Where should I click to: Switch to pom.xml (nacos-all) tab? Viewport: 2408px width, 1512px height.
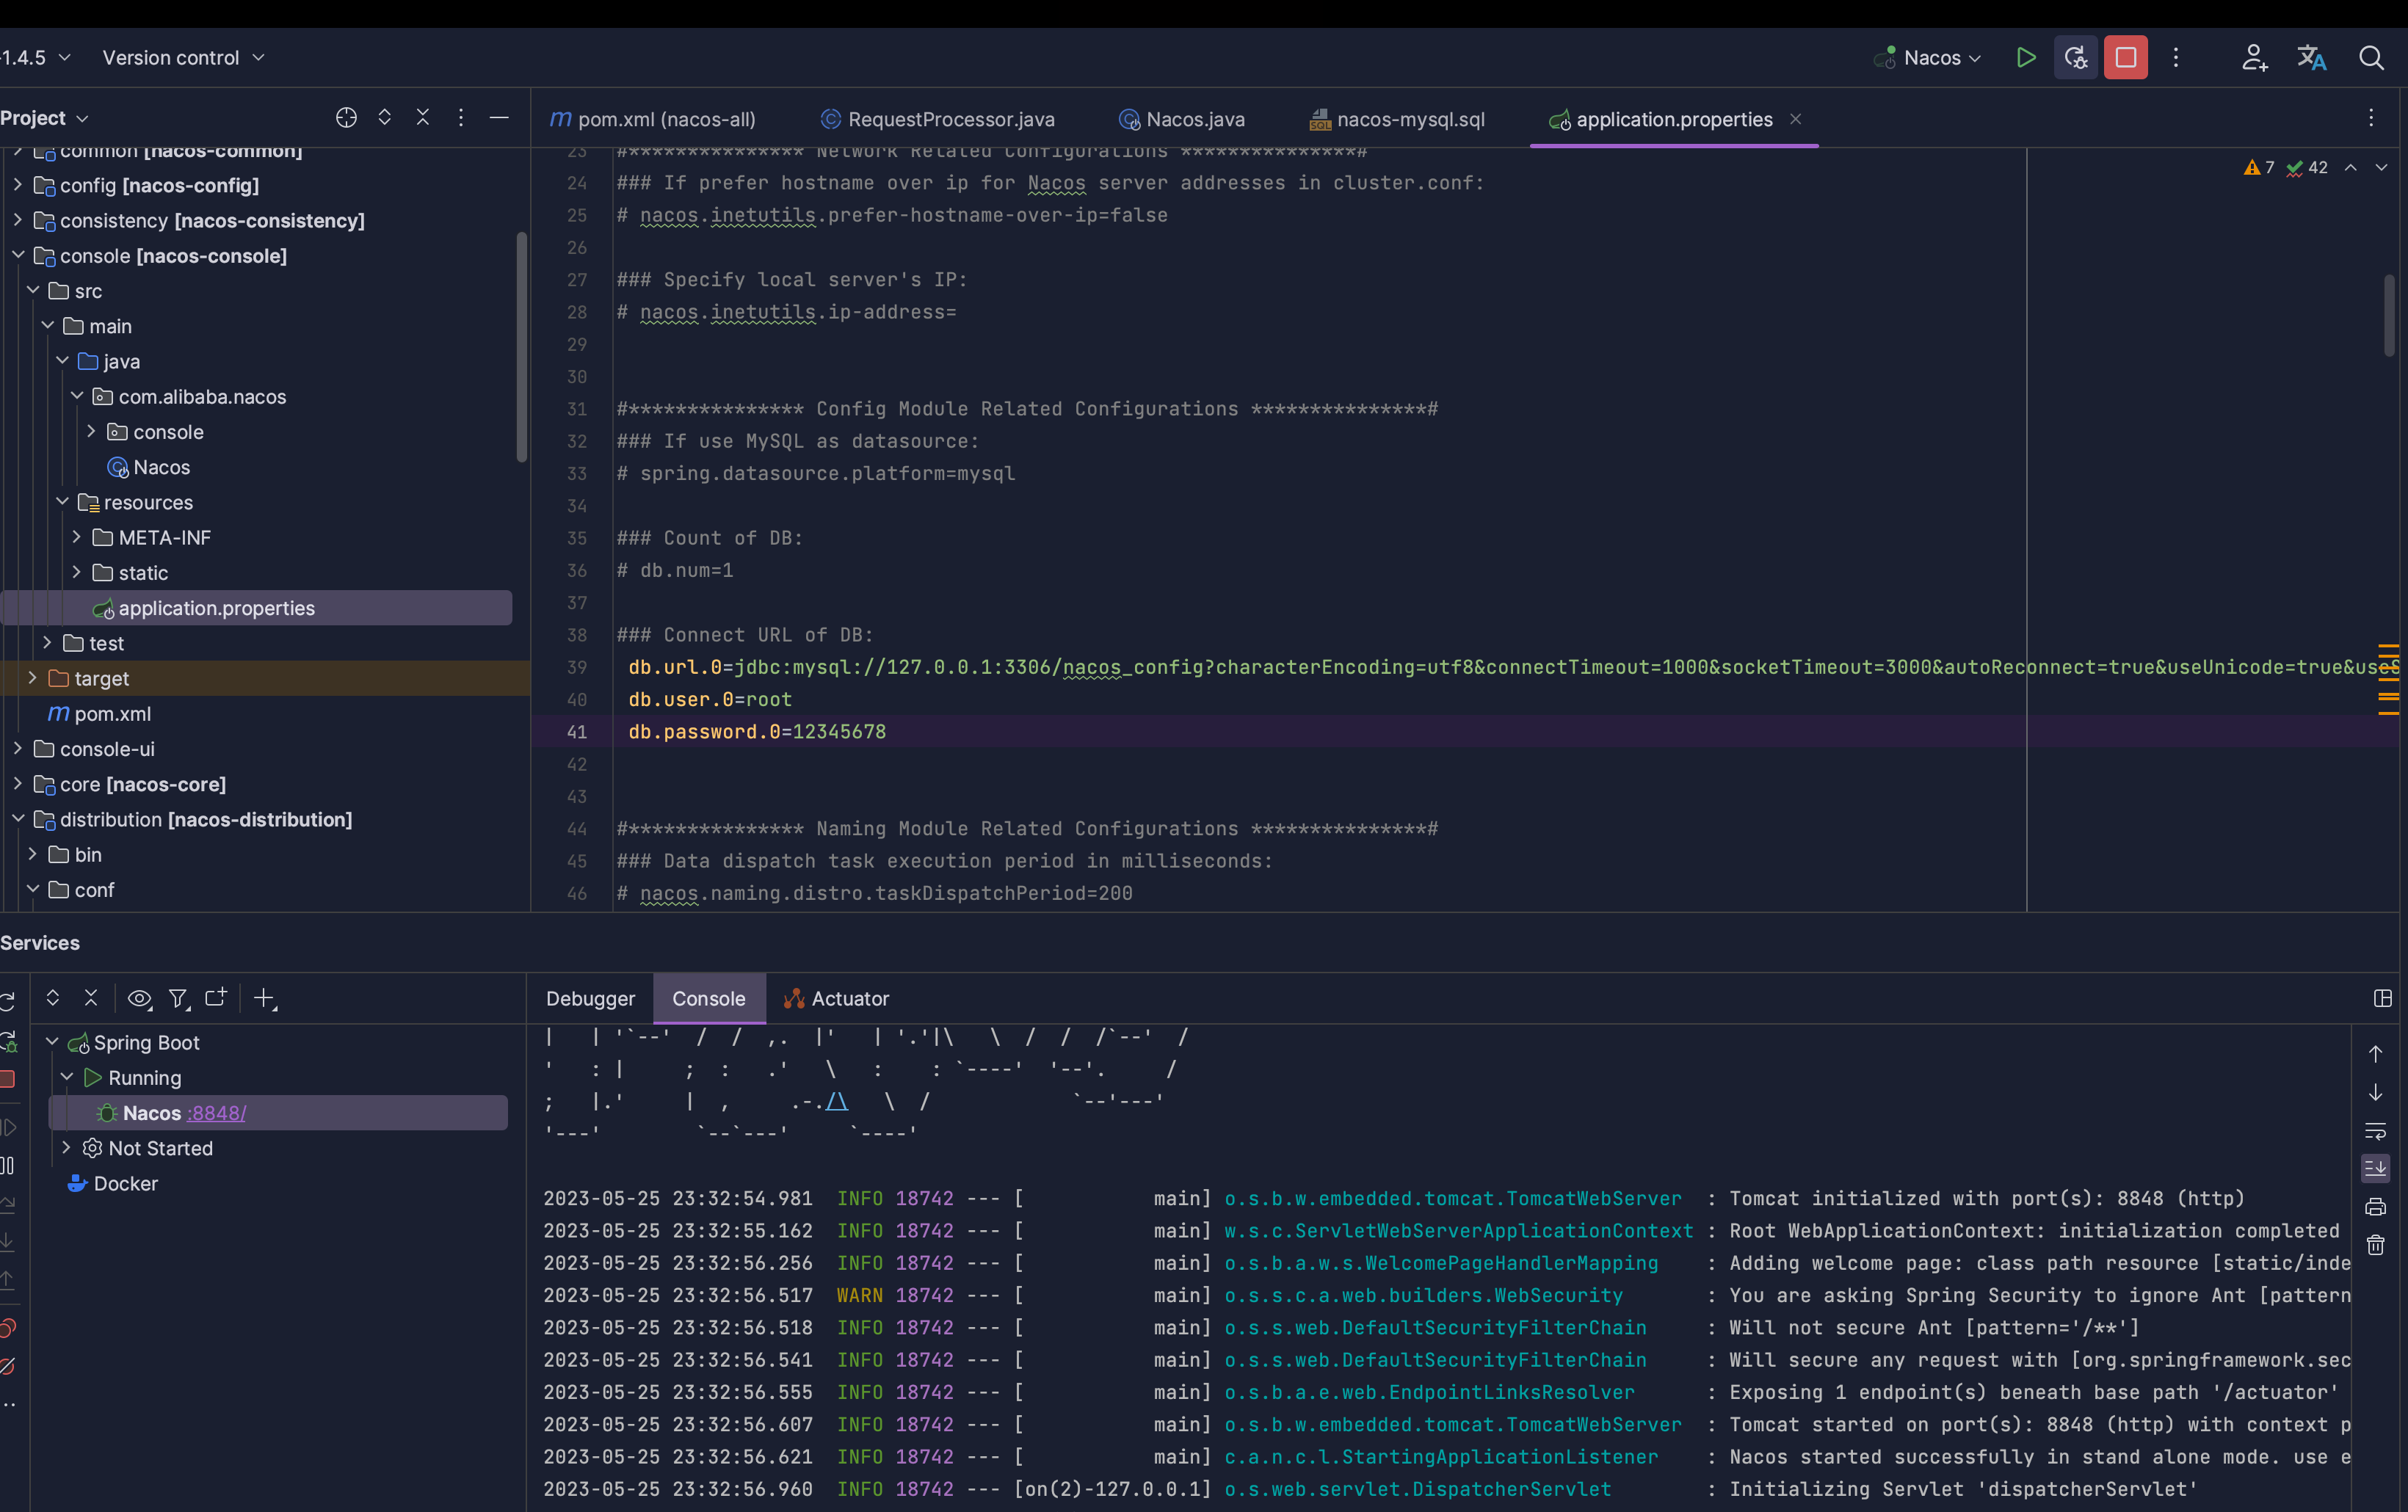[x=653, y=119]
